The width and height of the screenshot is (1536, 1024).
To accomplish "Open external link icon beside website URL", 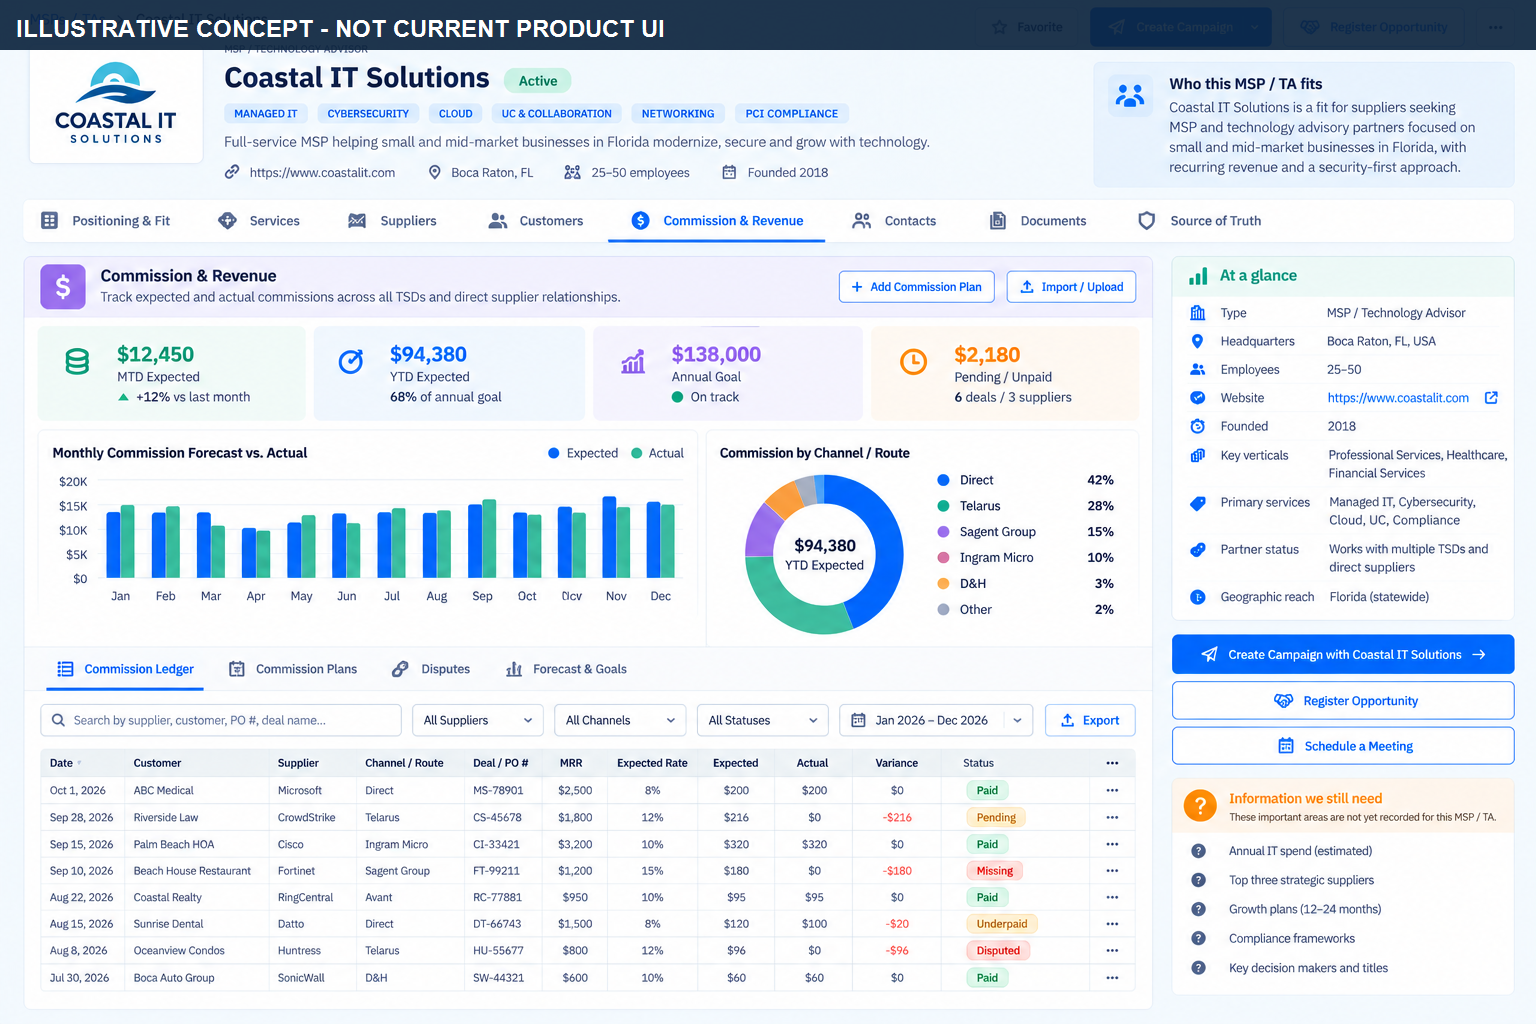I will 1491,398.
